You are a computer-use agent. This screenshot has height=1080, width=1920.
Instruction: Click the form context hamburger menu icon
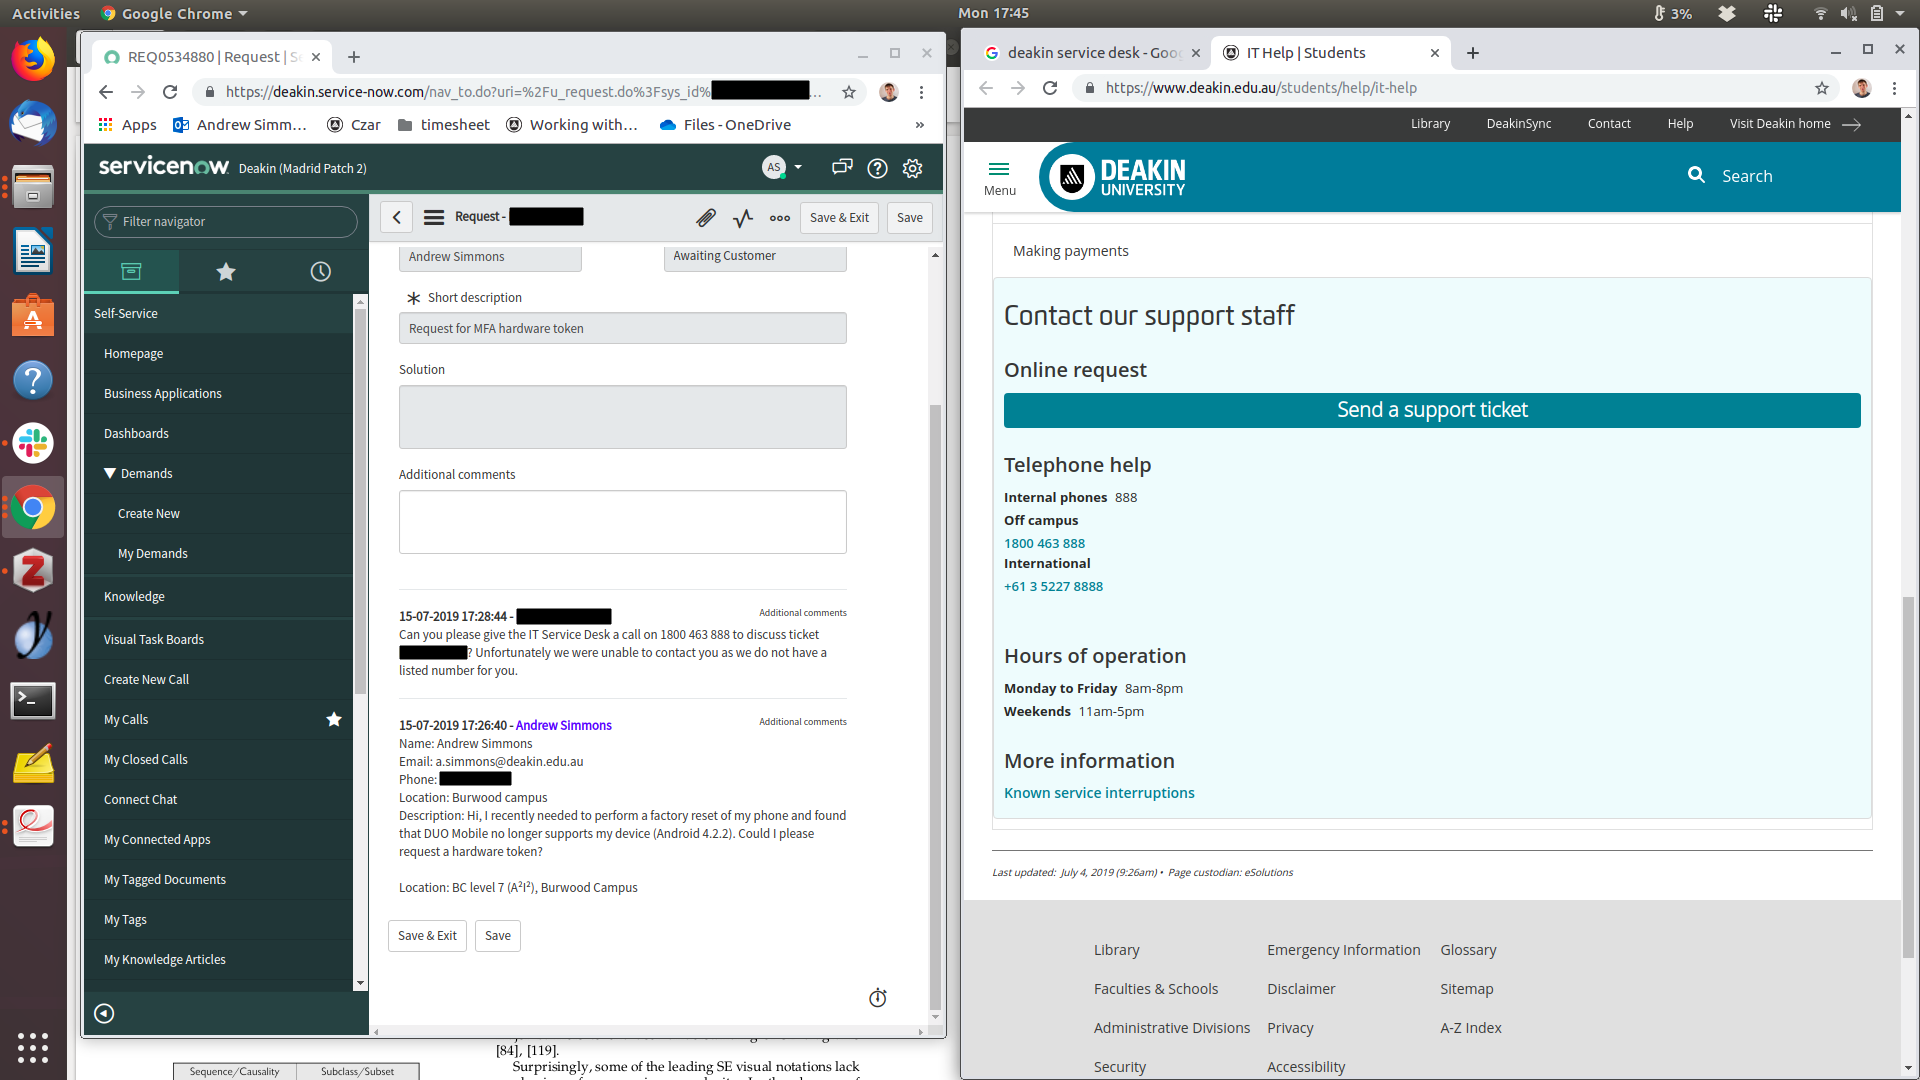434,217
